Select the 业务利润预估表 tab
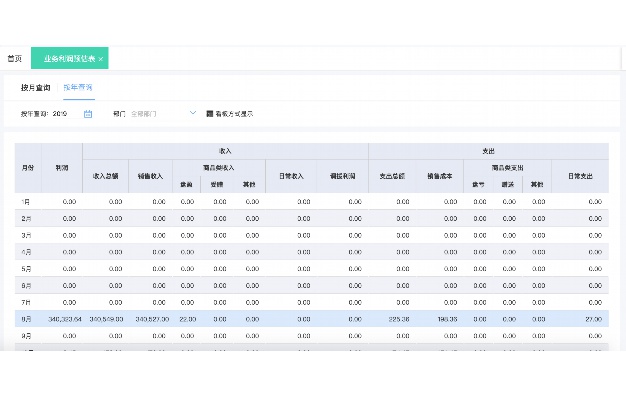The height and width of the screenshot is (396, 626). 69,58
